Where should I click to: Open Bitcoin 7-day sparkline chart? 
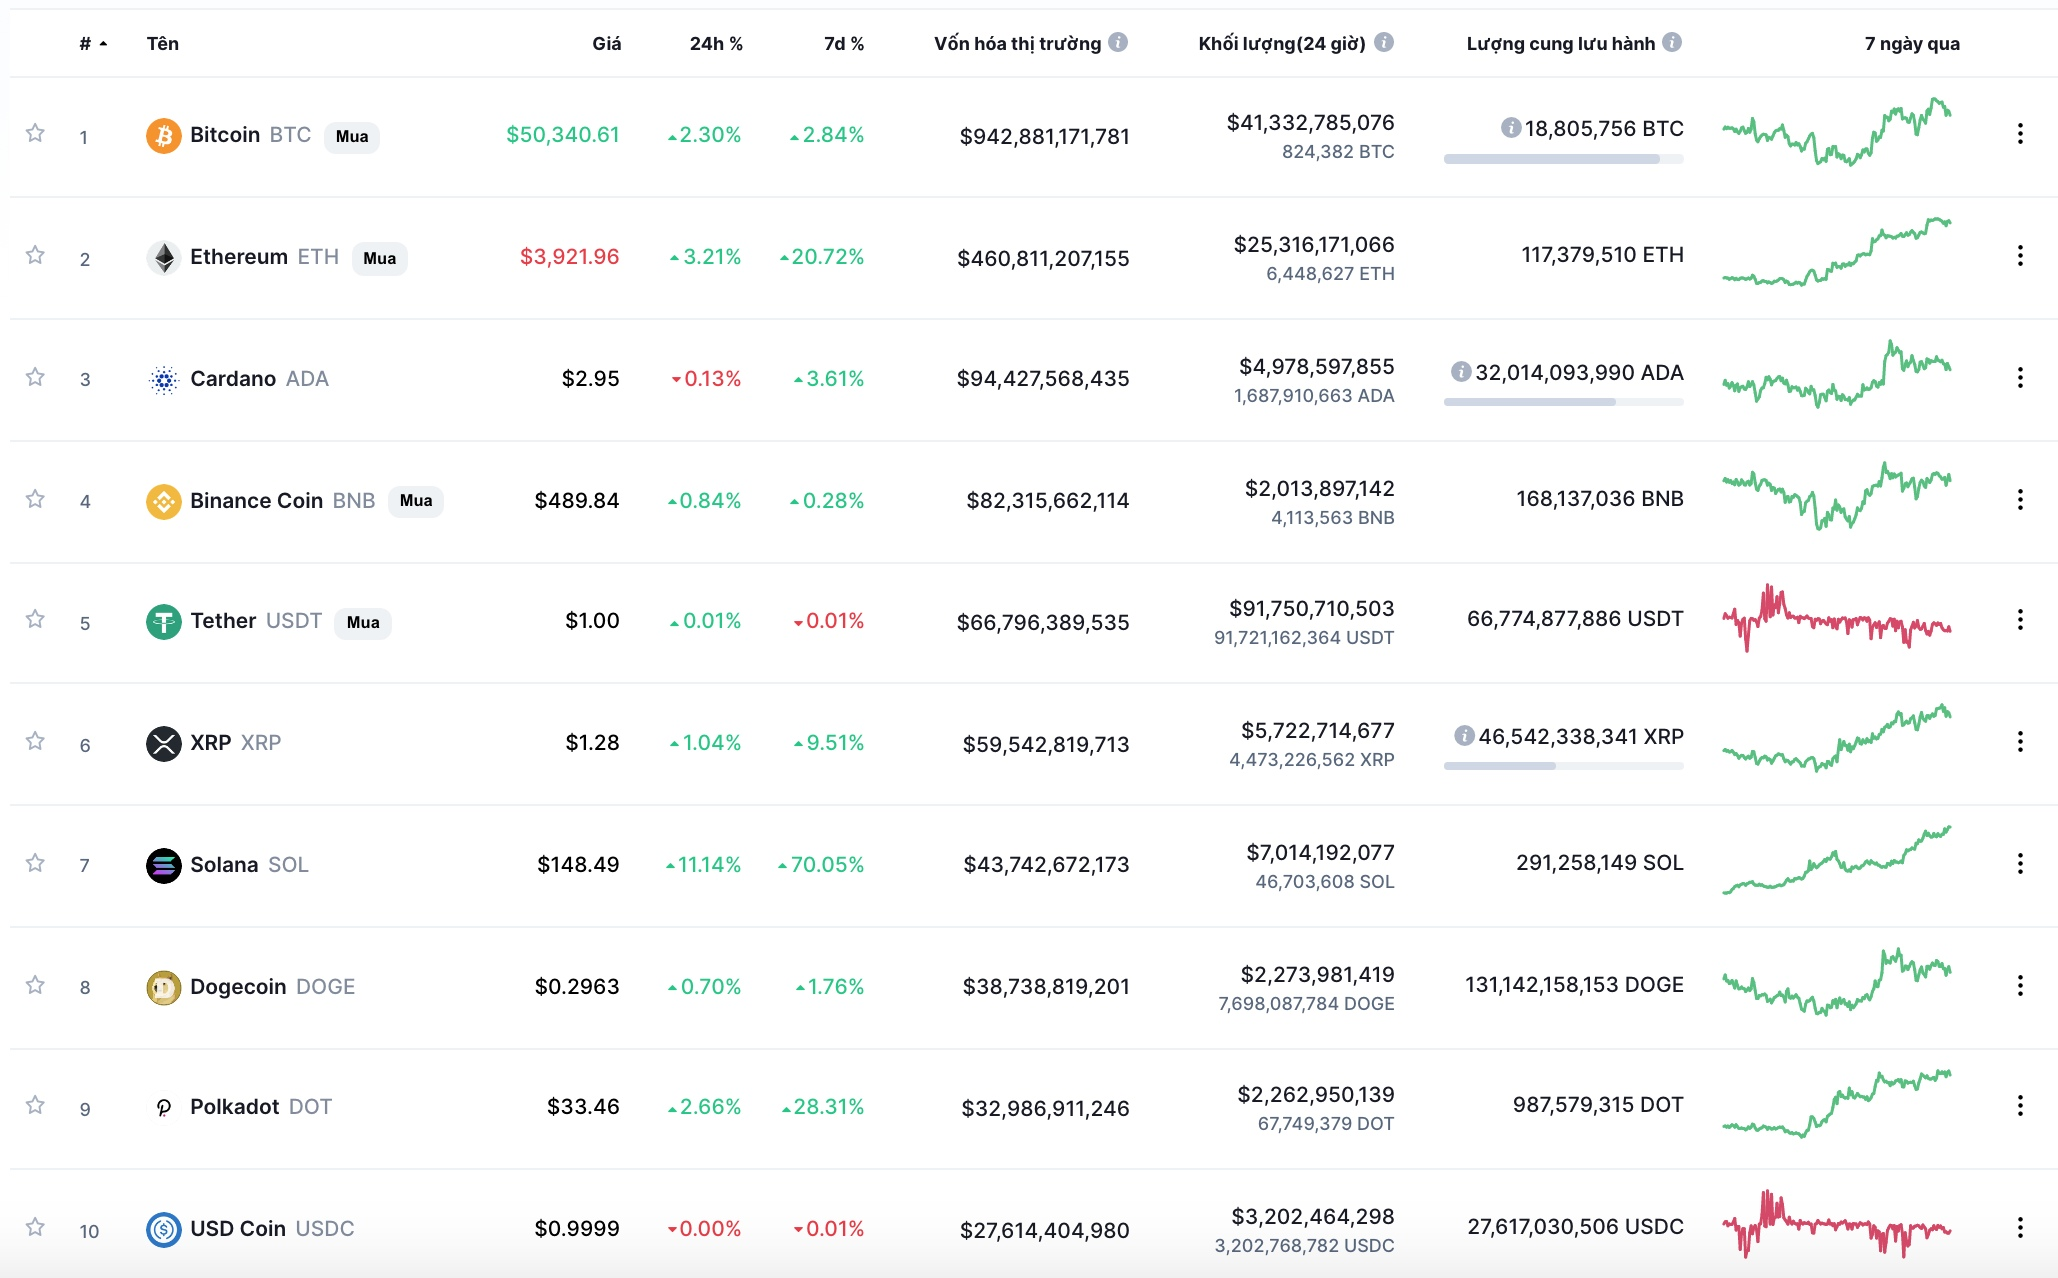tap(1837, 131)
